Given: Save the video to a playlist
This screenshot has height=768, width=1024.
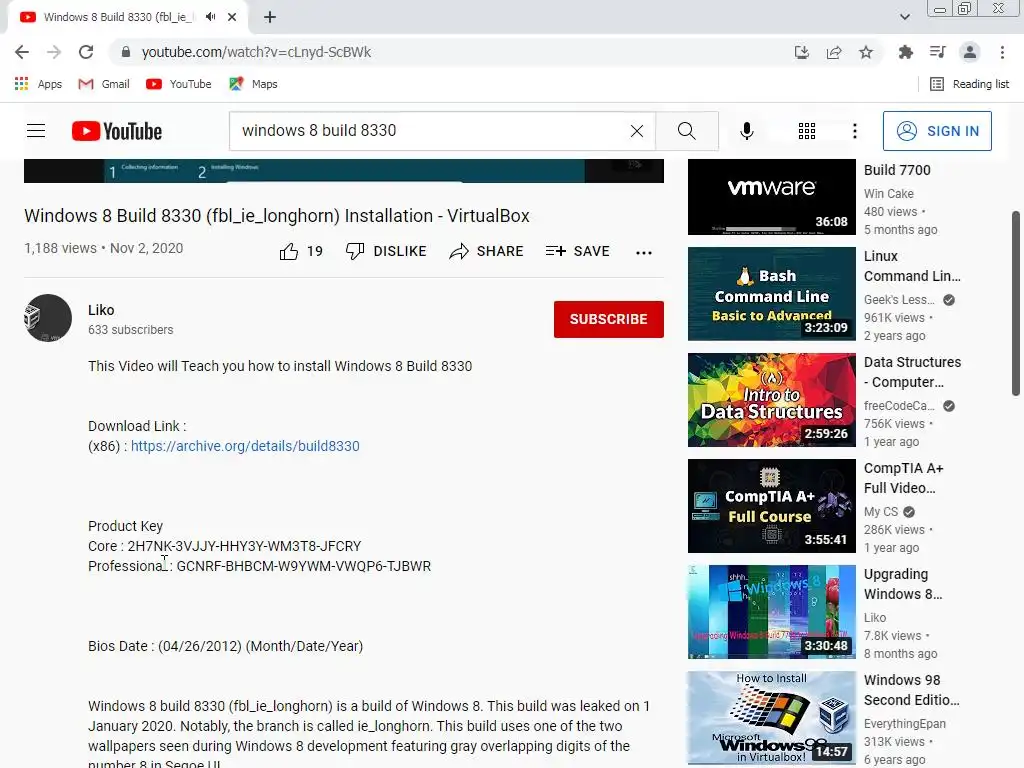Looking at the screenshot, I should (x=577, y=251).
